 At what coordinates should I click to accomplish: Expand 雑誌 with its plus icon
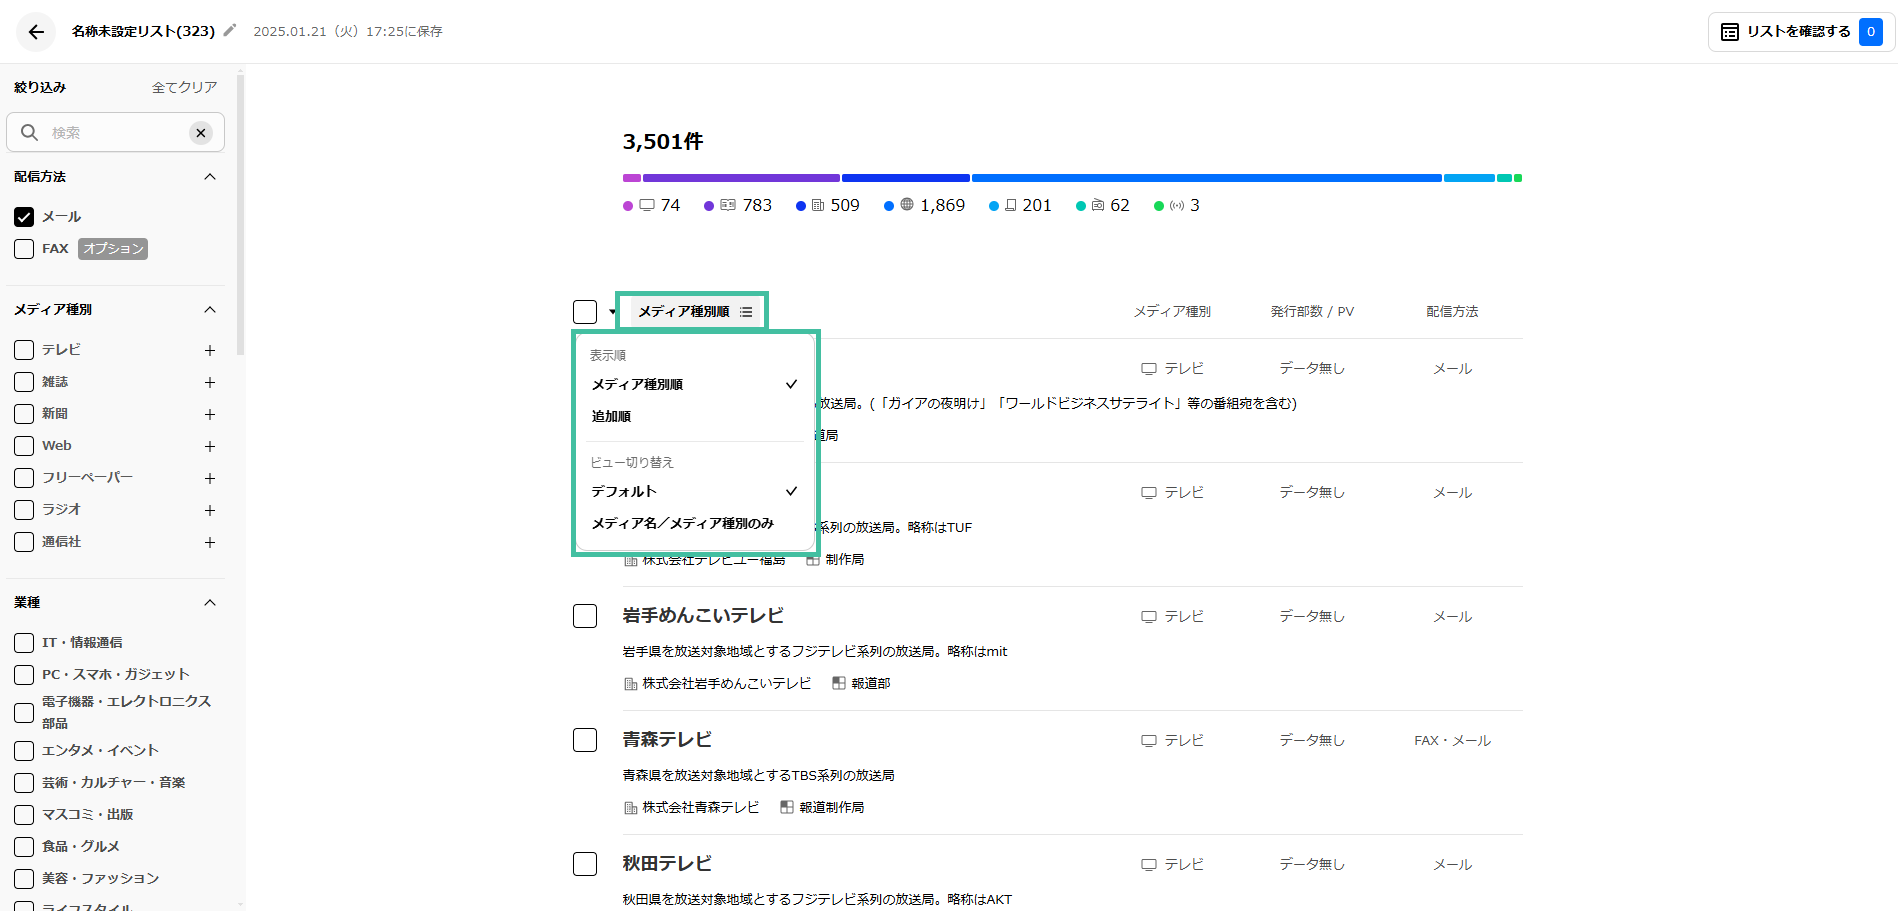coord(210,382)
